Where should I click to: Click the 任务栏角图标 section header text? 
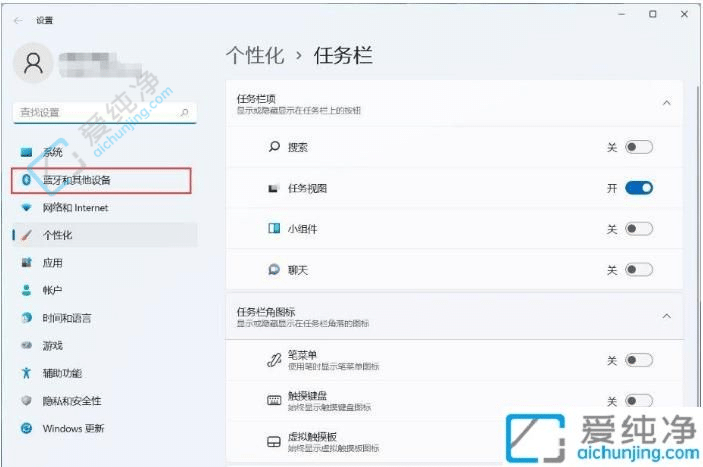coord(266,311)
